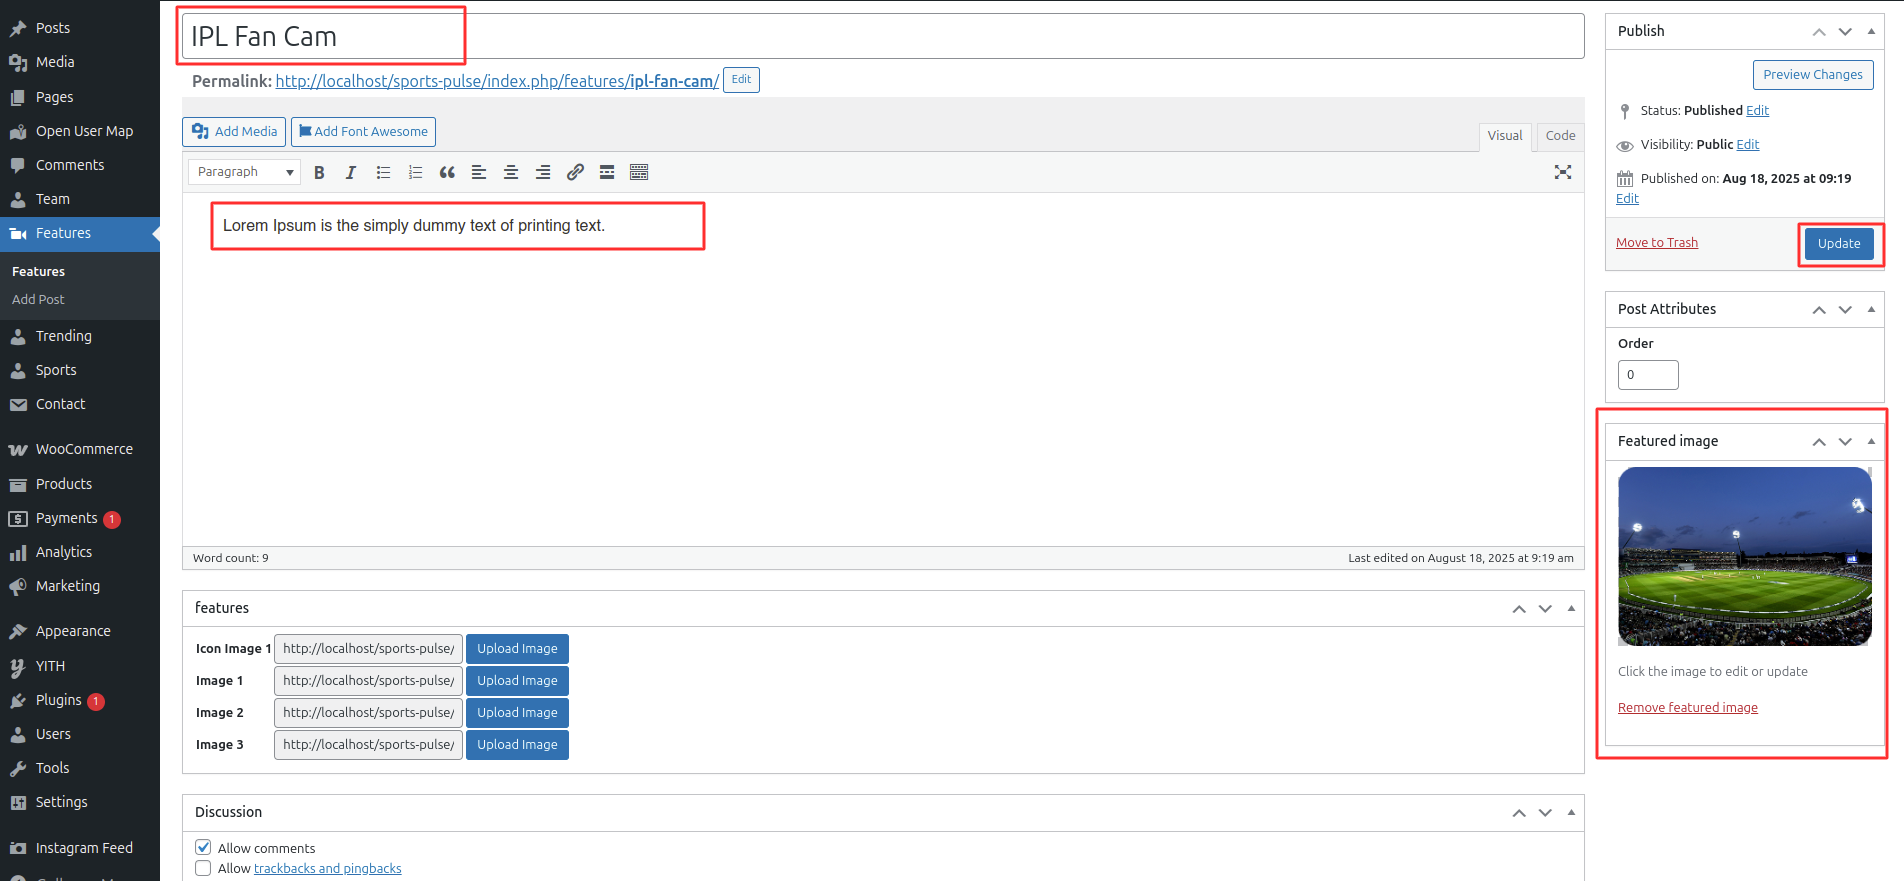Show the toolbar toggle (kitchen sink)
Viewport: 1904px width, 881px height.
639,172
